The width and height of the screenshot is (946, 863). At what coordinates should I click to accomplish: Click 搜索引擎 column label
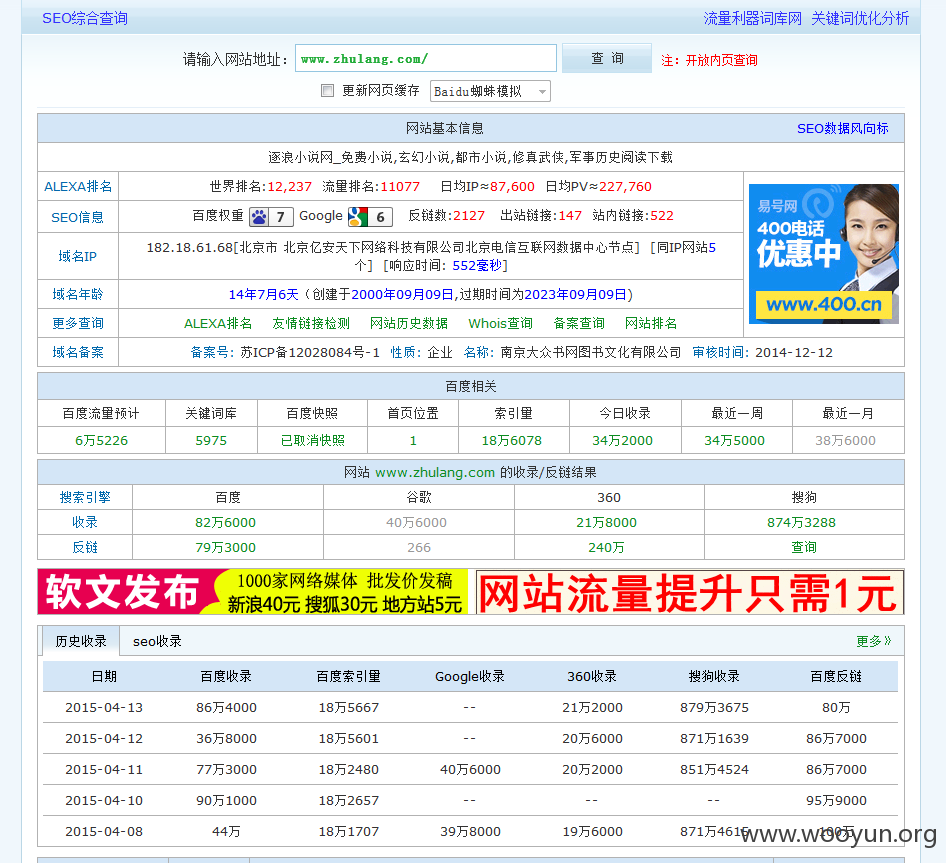pyautogui.click(x=85, y=497)
